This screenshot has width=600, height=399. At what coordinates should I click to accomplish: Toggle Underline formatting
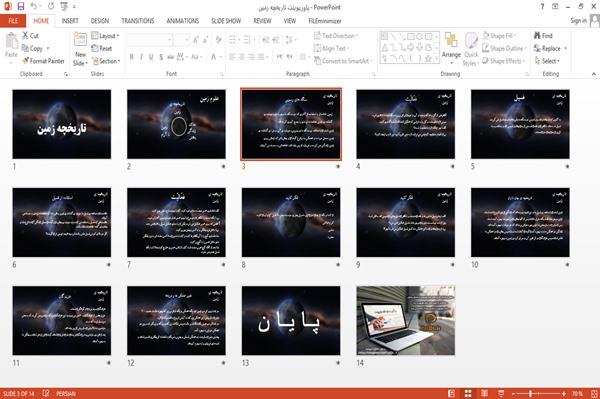[151, 57]
